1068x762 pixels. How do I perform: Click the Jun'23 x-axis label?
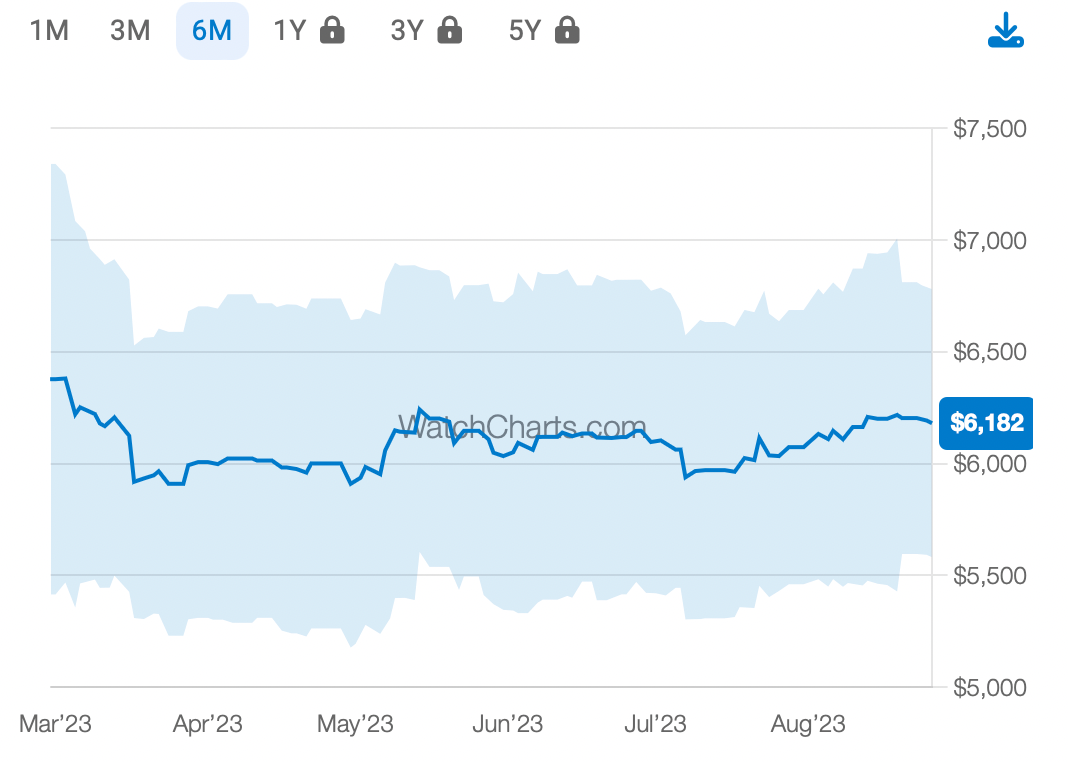coord(505,724)
